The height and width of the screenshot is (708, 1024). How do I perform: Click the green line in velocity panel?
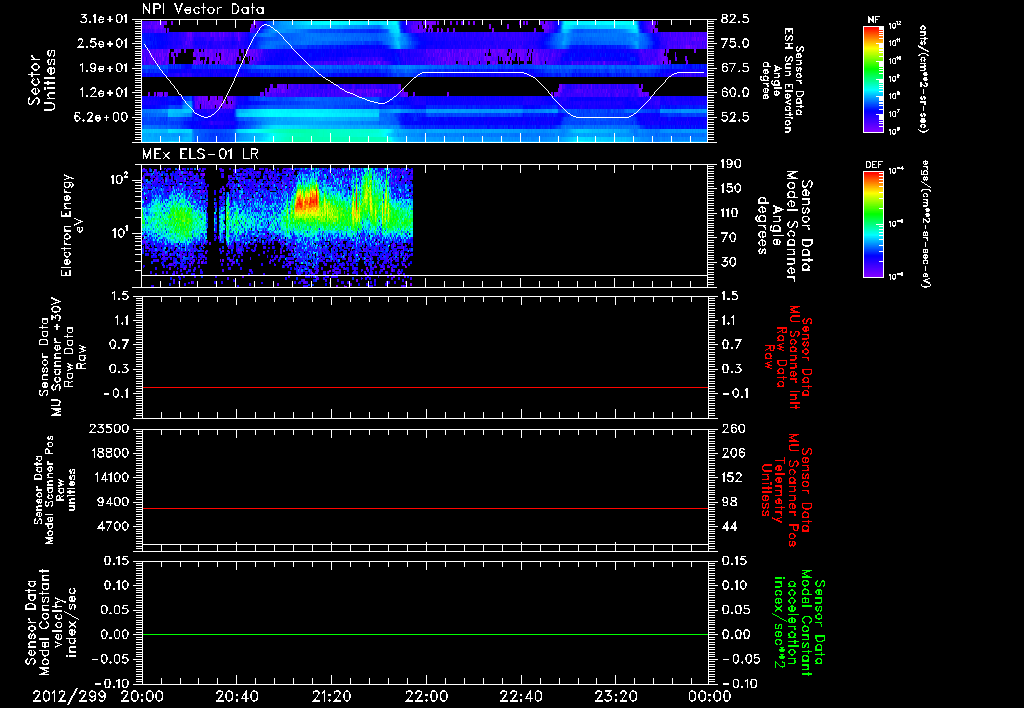tap(425, 634)
